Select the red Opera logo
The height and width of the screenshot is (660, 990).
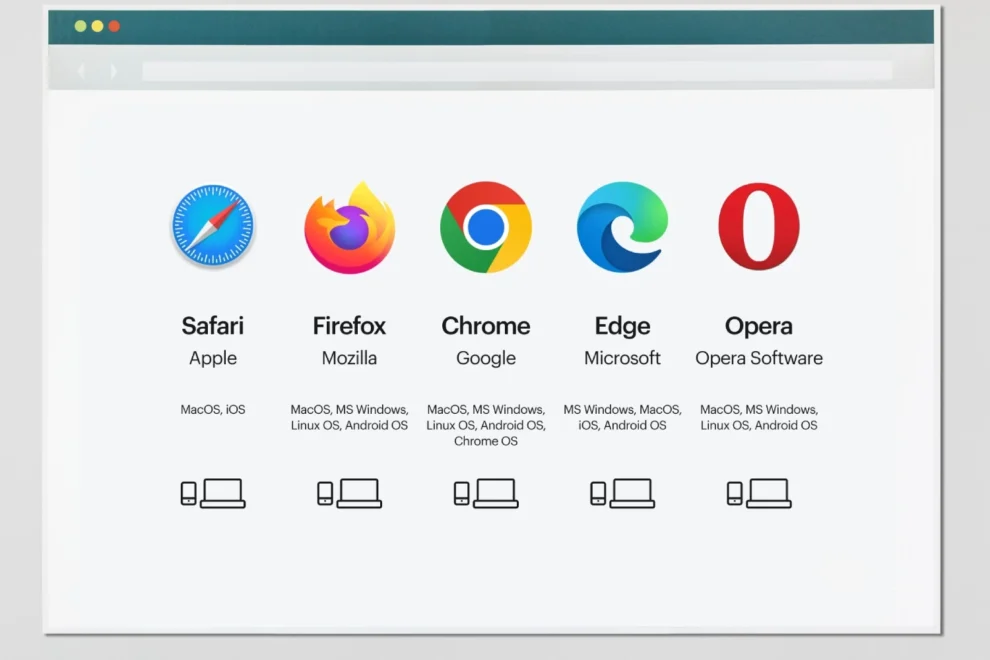tap(759, 227)
